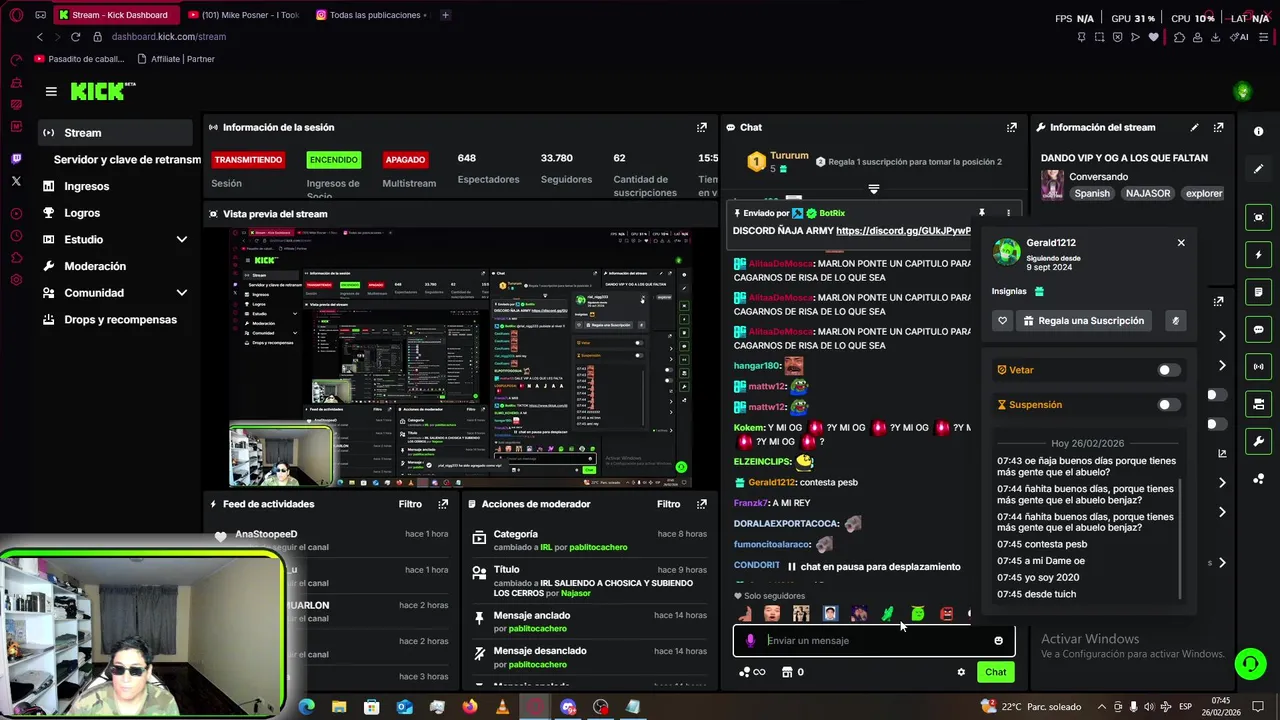Viewport: 1280px width, 720px height.
Task: Open the shop icon below chat input
Action: 787,672
